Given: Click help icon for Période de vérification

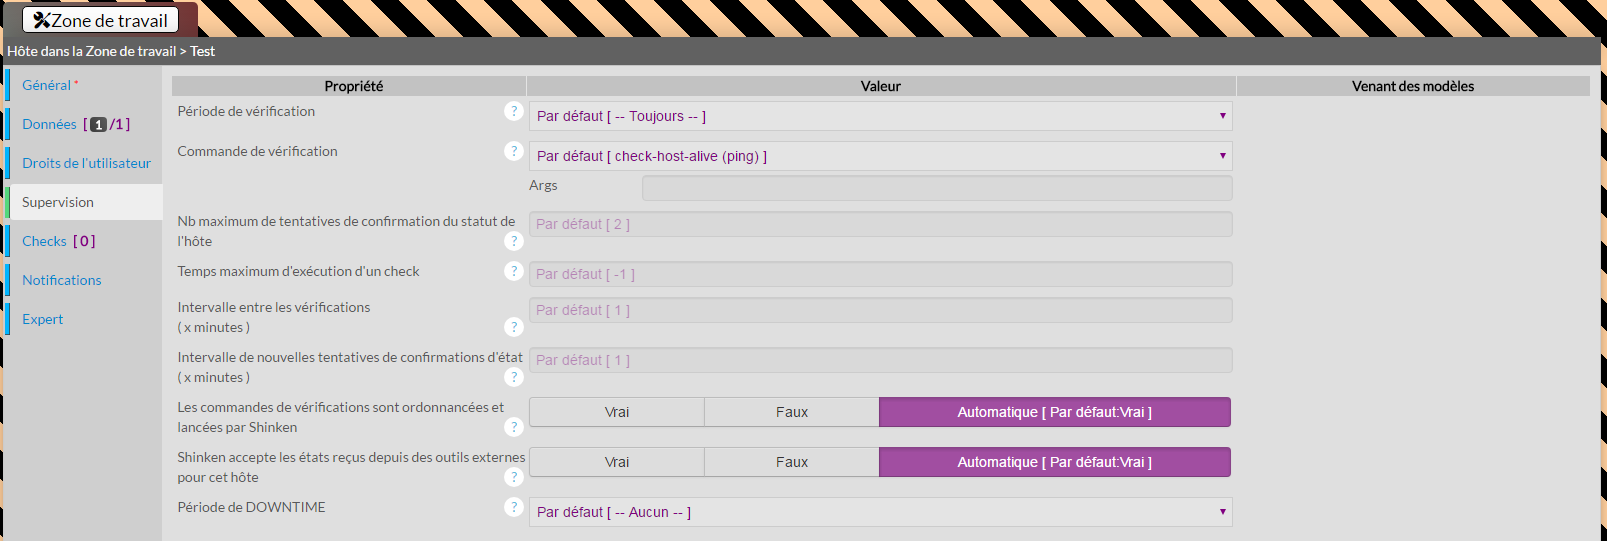Looking at the screenshot, I should (x=514, y=111).
